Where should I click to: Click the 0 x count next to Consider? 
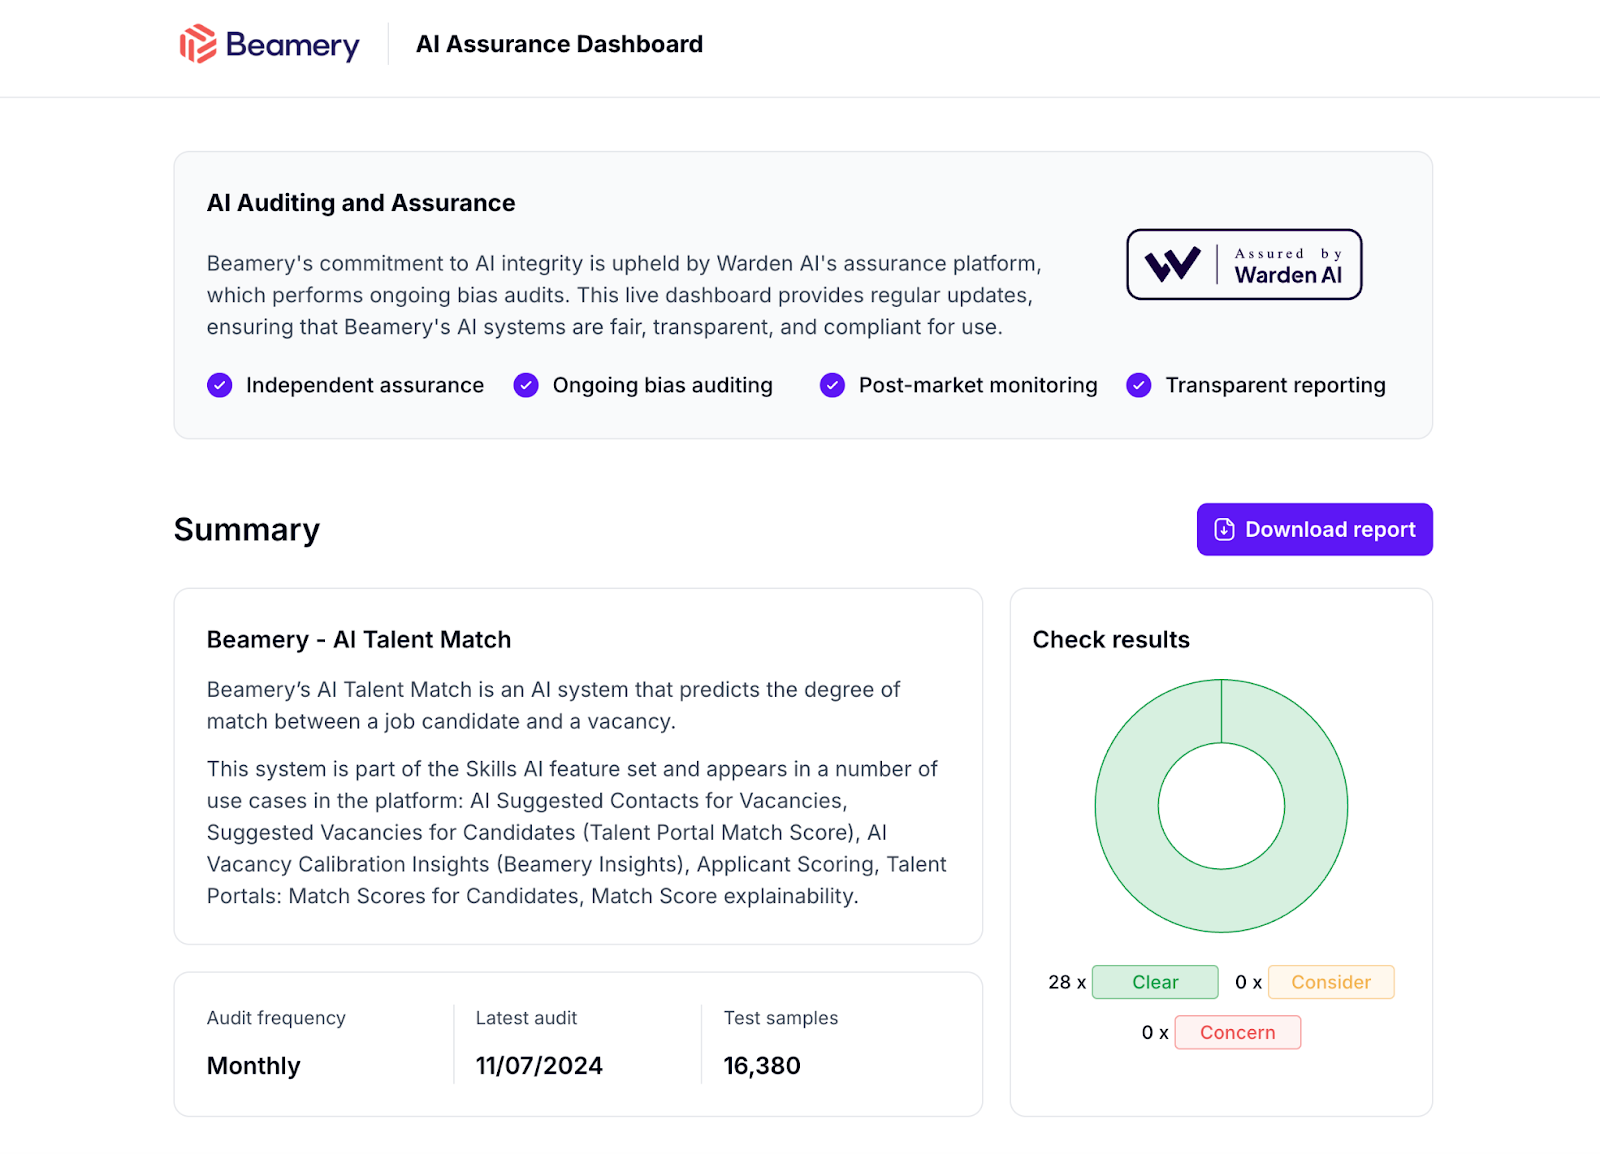[1248, 982]
